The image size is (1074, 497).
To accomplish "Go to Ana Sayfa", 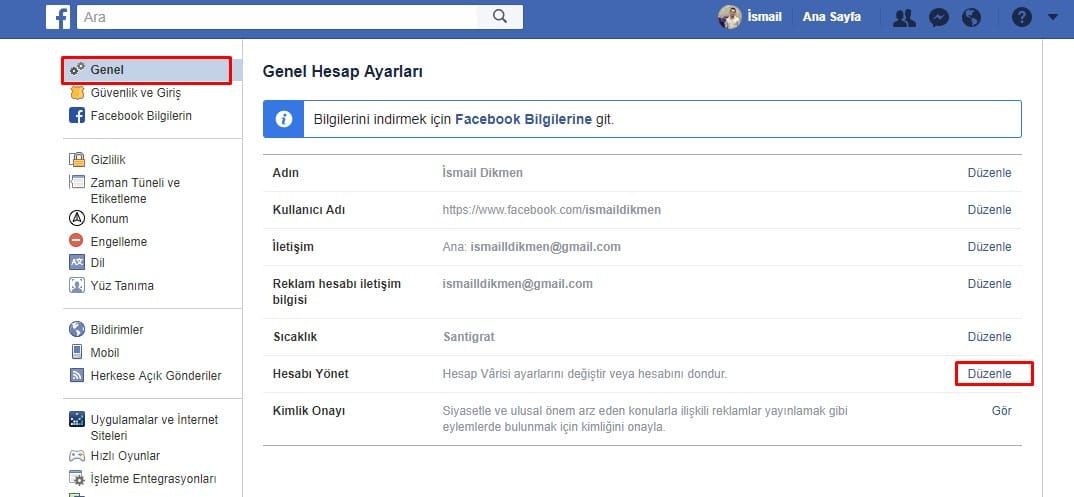I will point(831,17).
